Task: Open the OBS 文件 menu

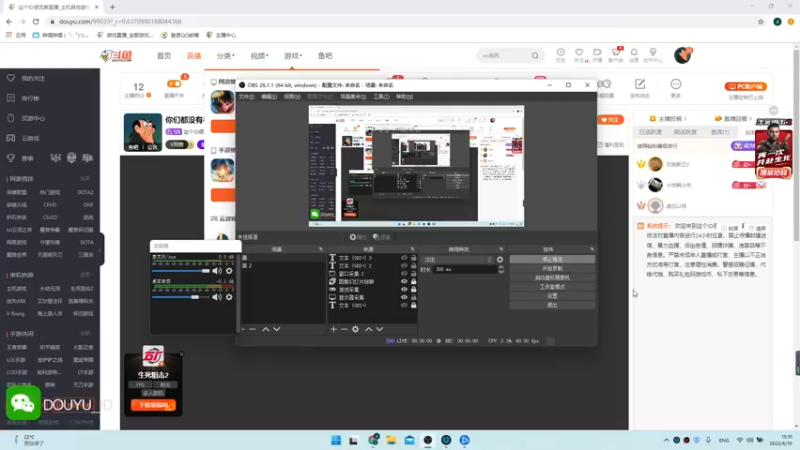Action: click(246, 96)
